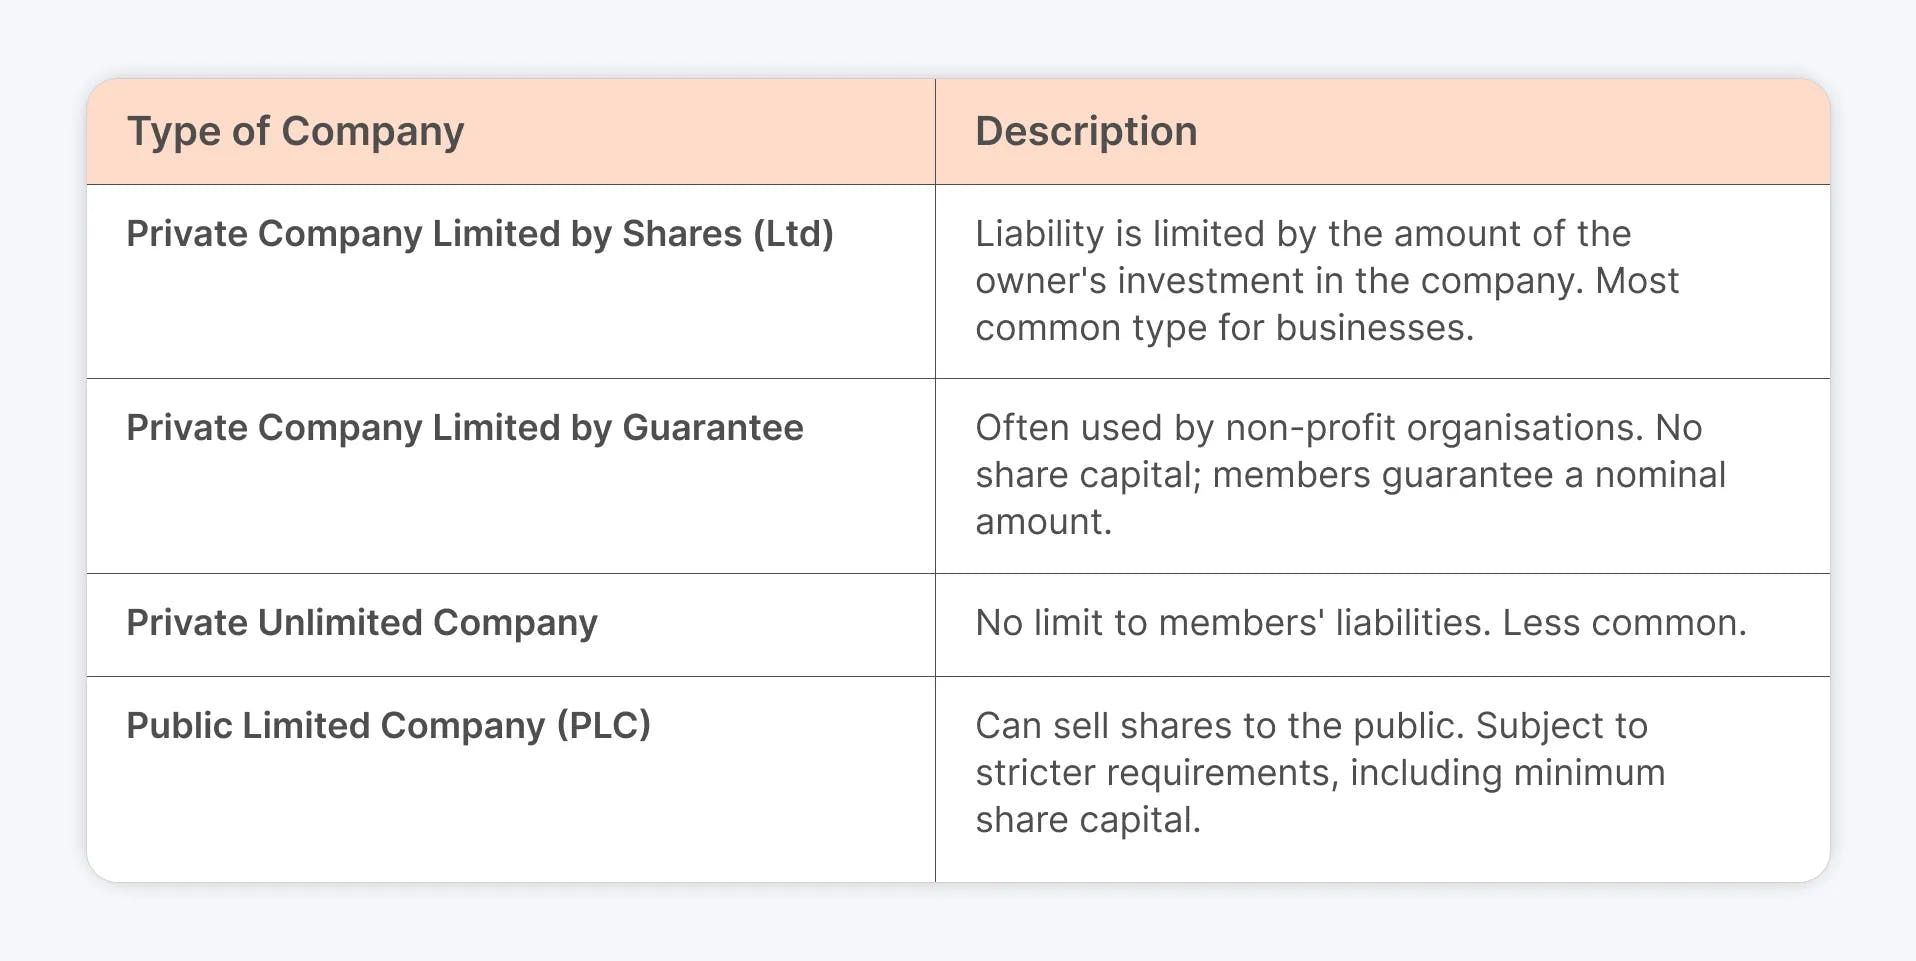This screenshot has height=961, width=1916.
Task: Click the 'Type of Company' column header
Action: tap(295, 132)
